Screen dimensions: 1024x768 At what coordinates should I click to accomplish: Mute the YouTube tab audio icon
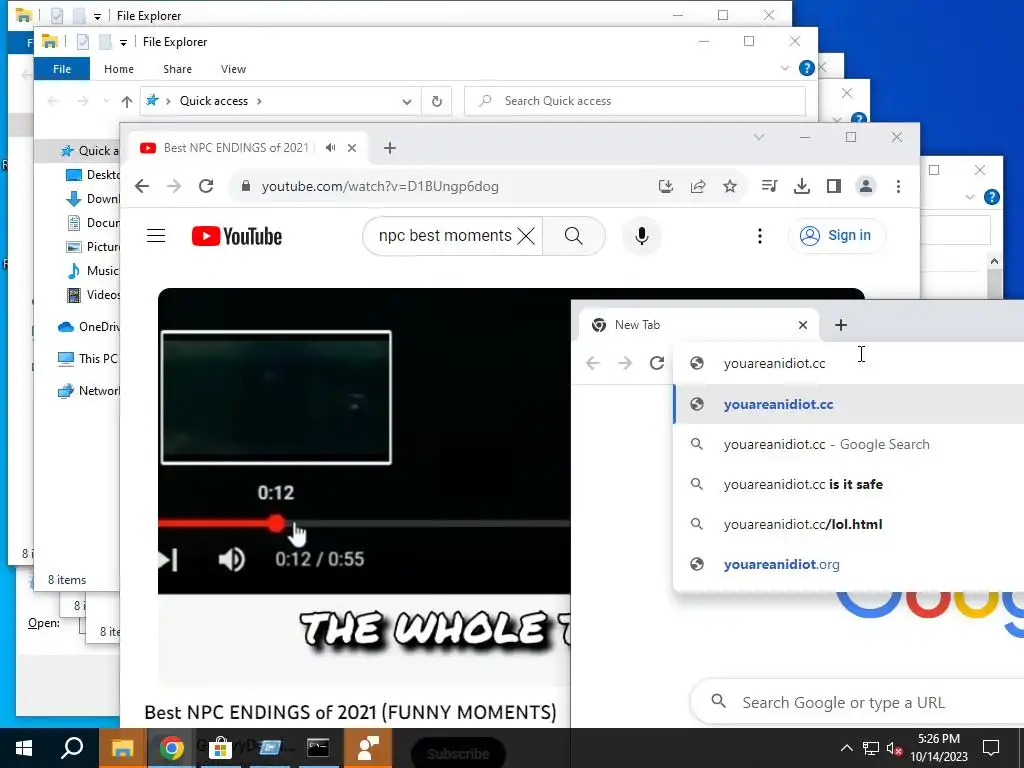(330, 148)
